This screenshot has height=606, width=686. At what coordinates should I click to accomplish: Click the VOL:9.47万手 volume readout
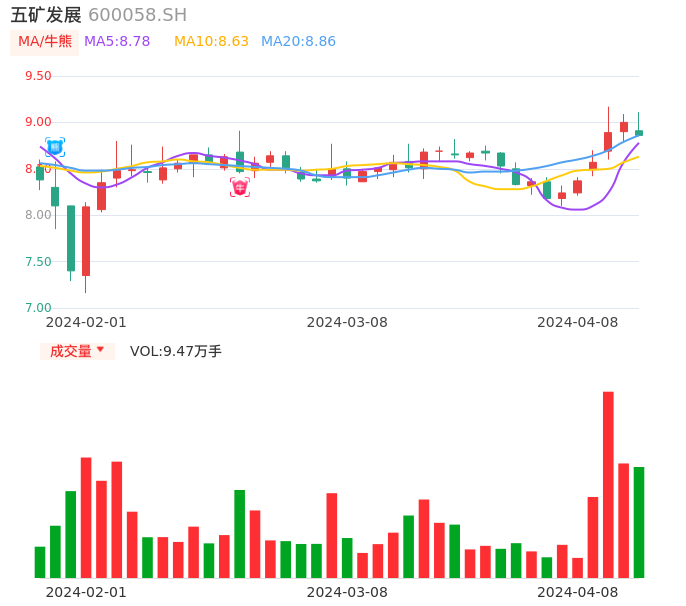(x=176, y=351)
